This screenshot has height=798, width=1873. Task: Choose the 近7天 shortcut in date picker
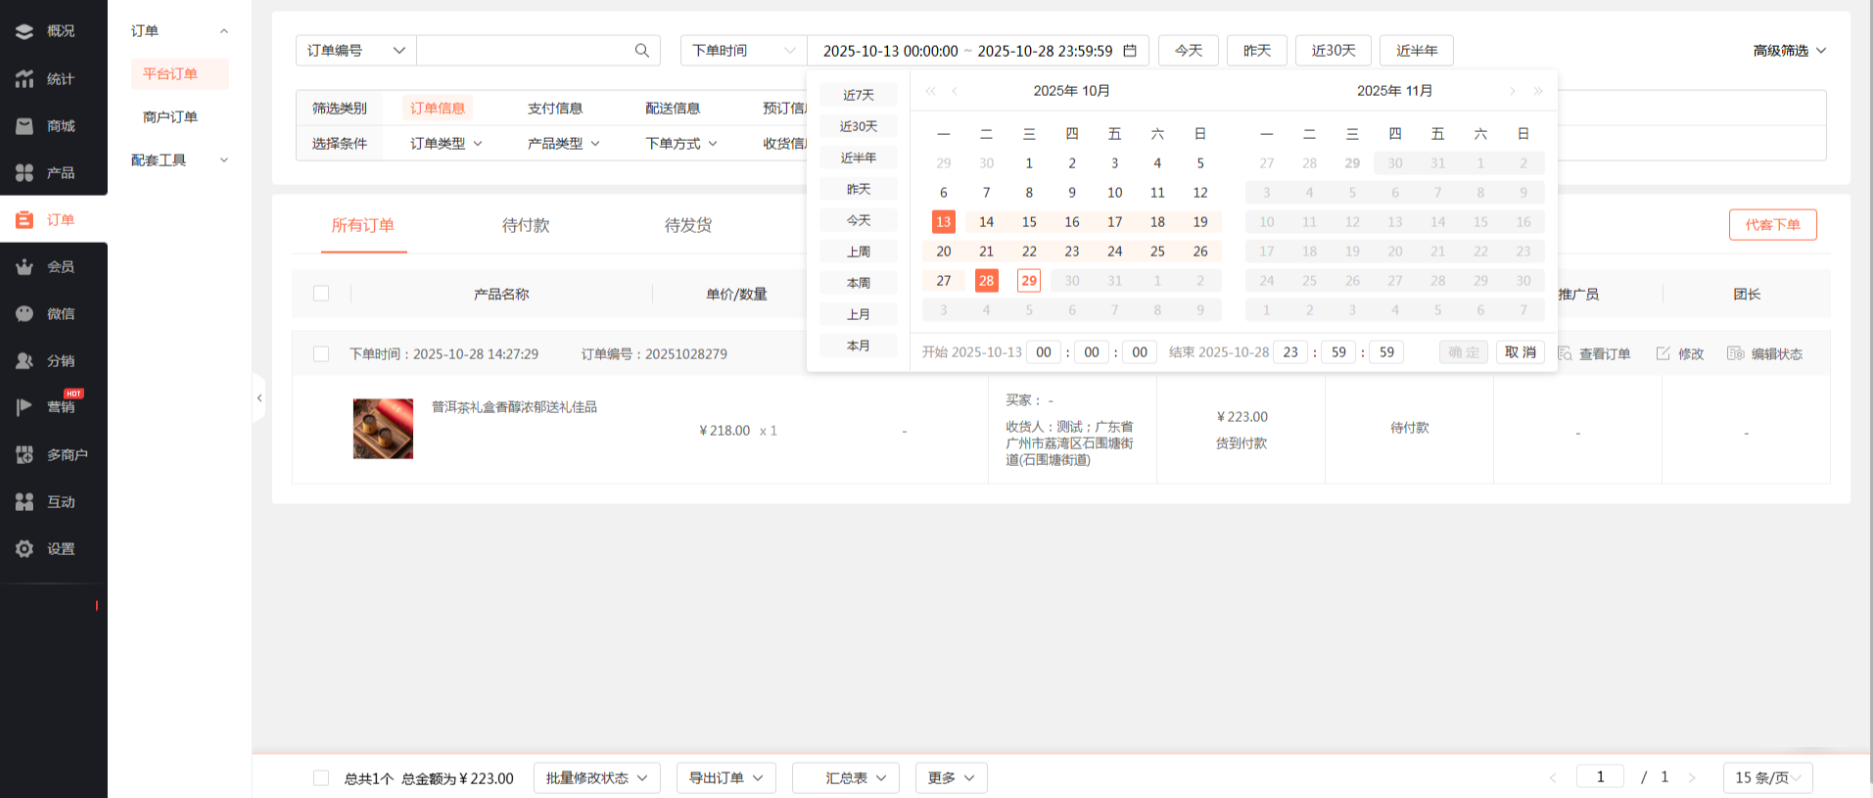[x=858, y=95]
